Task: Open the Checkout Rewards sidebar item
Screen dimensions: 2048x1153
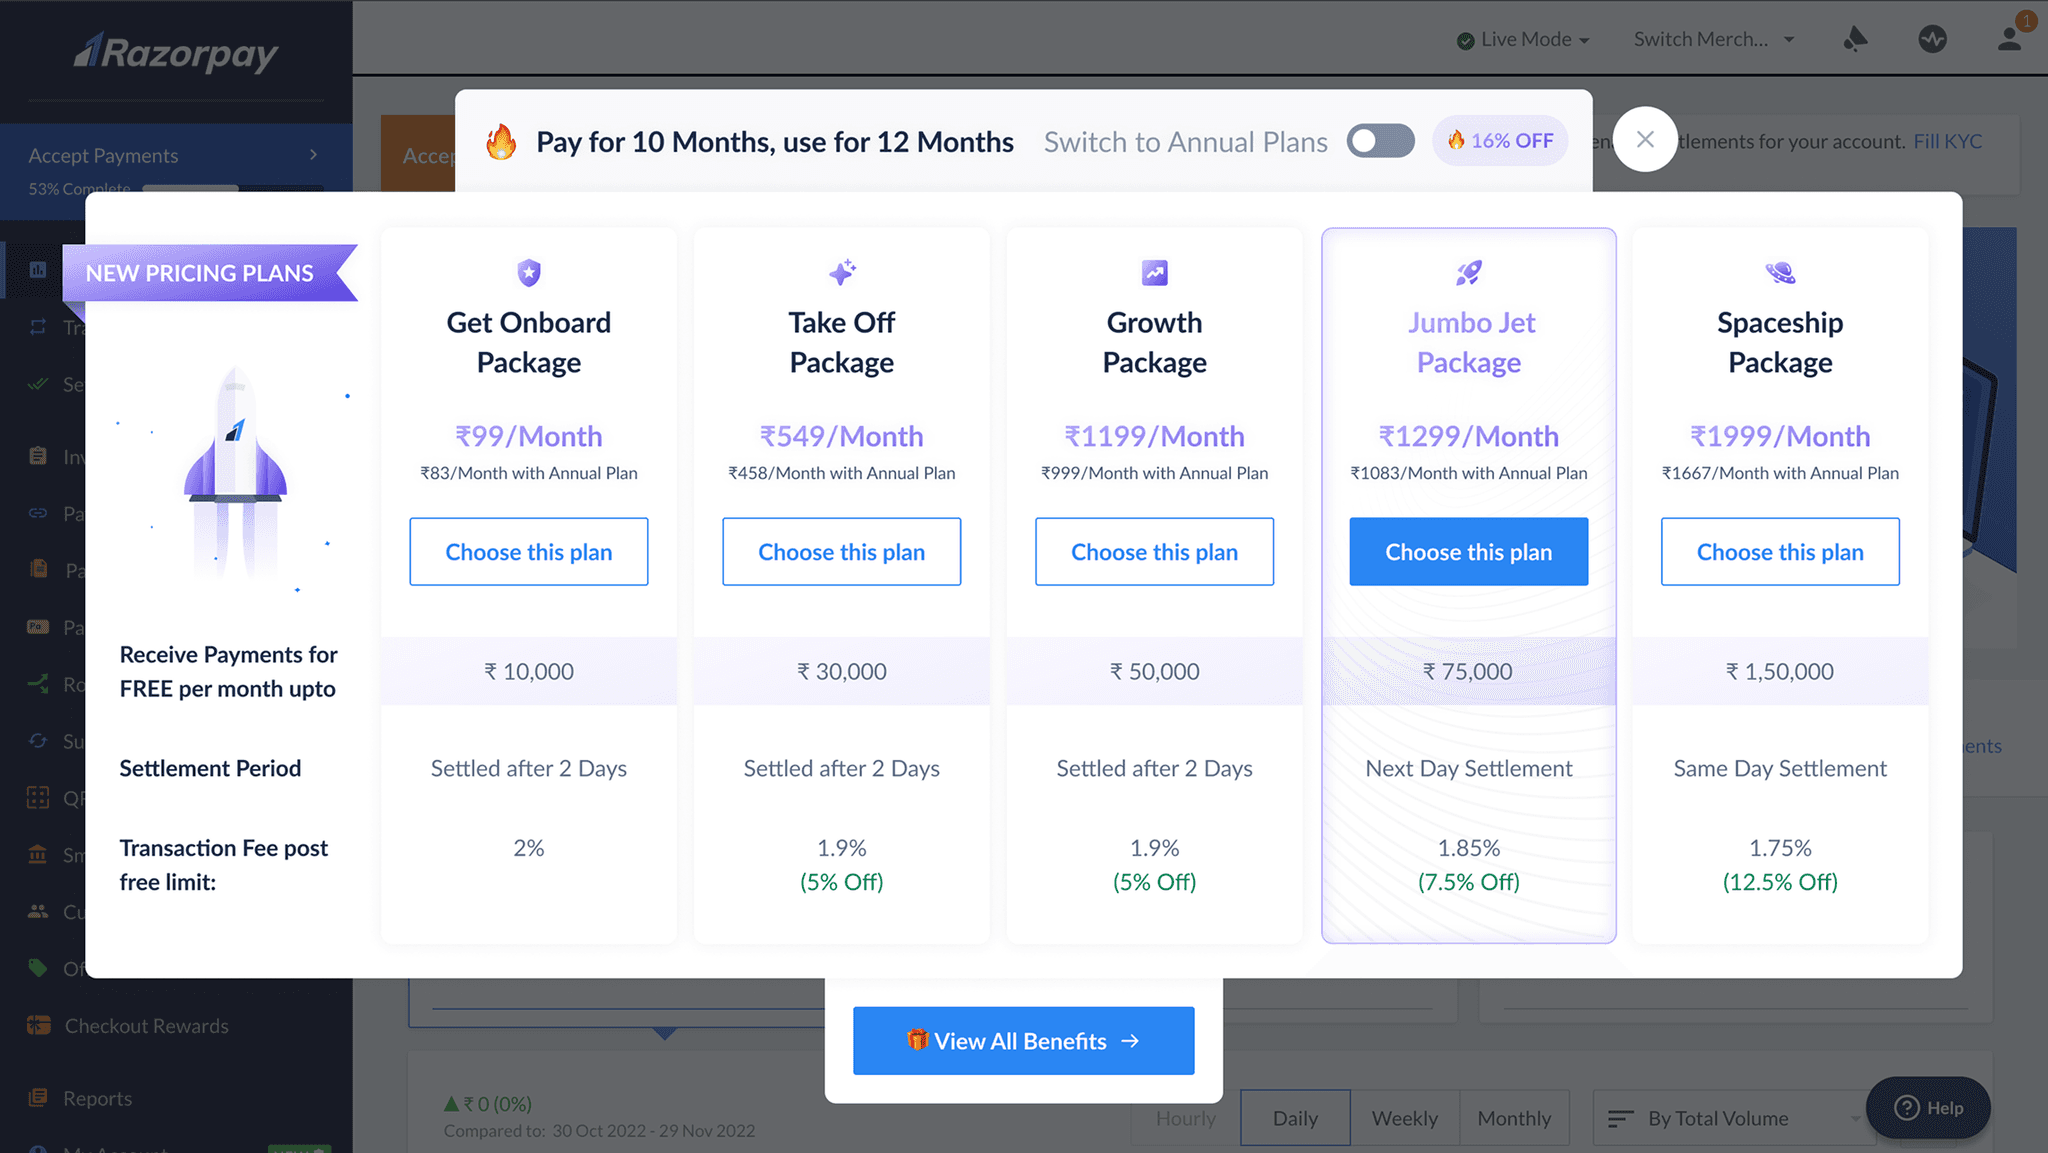Action: [x=146, y=1026]
